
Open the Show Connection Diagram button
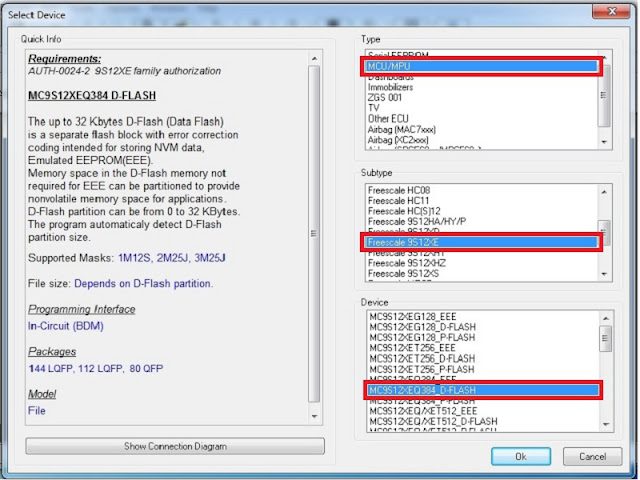coord(175,446)
